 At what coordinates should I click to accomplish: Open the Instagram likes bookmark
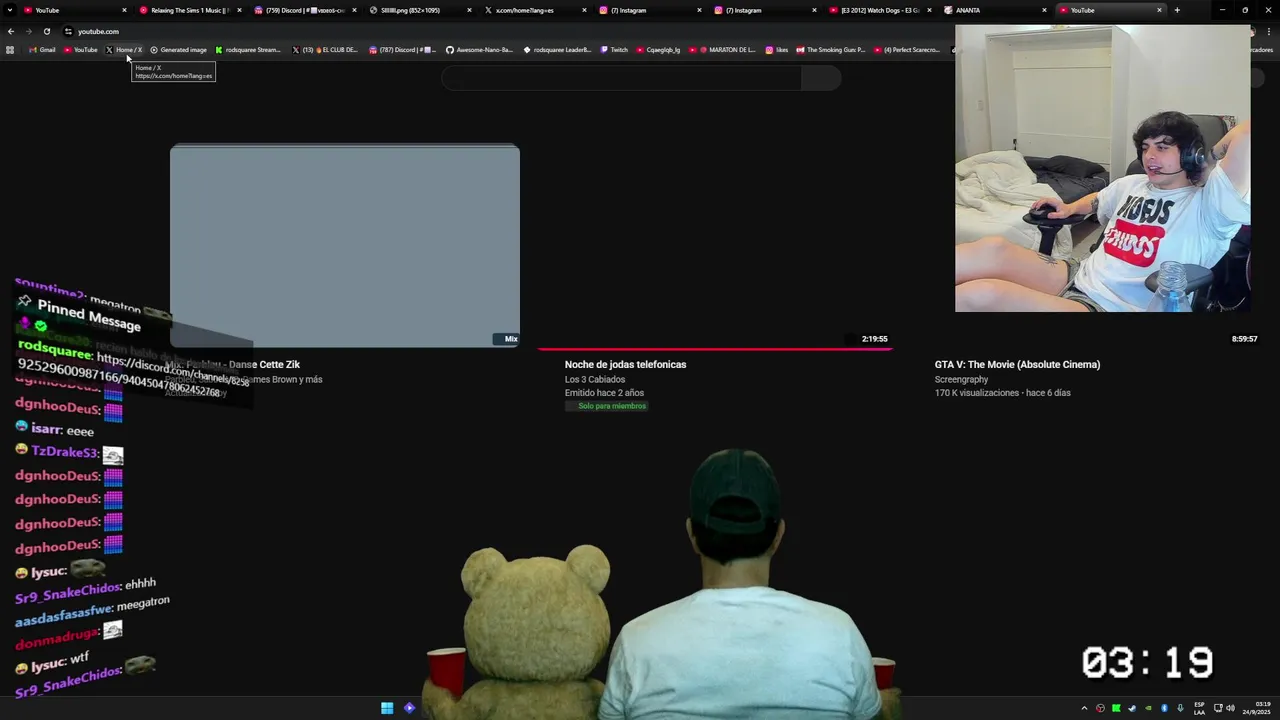(x=777, y=50)
